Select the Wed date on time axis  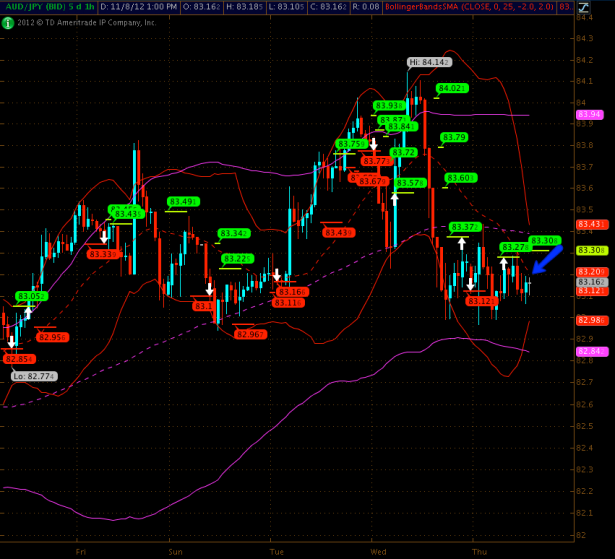click(x=377, y=550)
